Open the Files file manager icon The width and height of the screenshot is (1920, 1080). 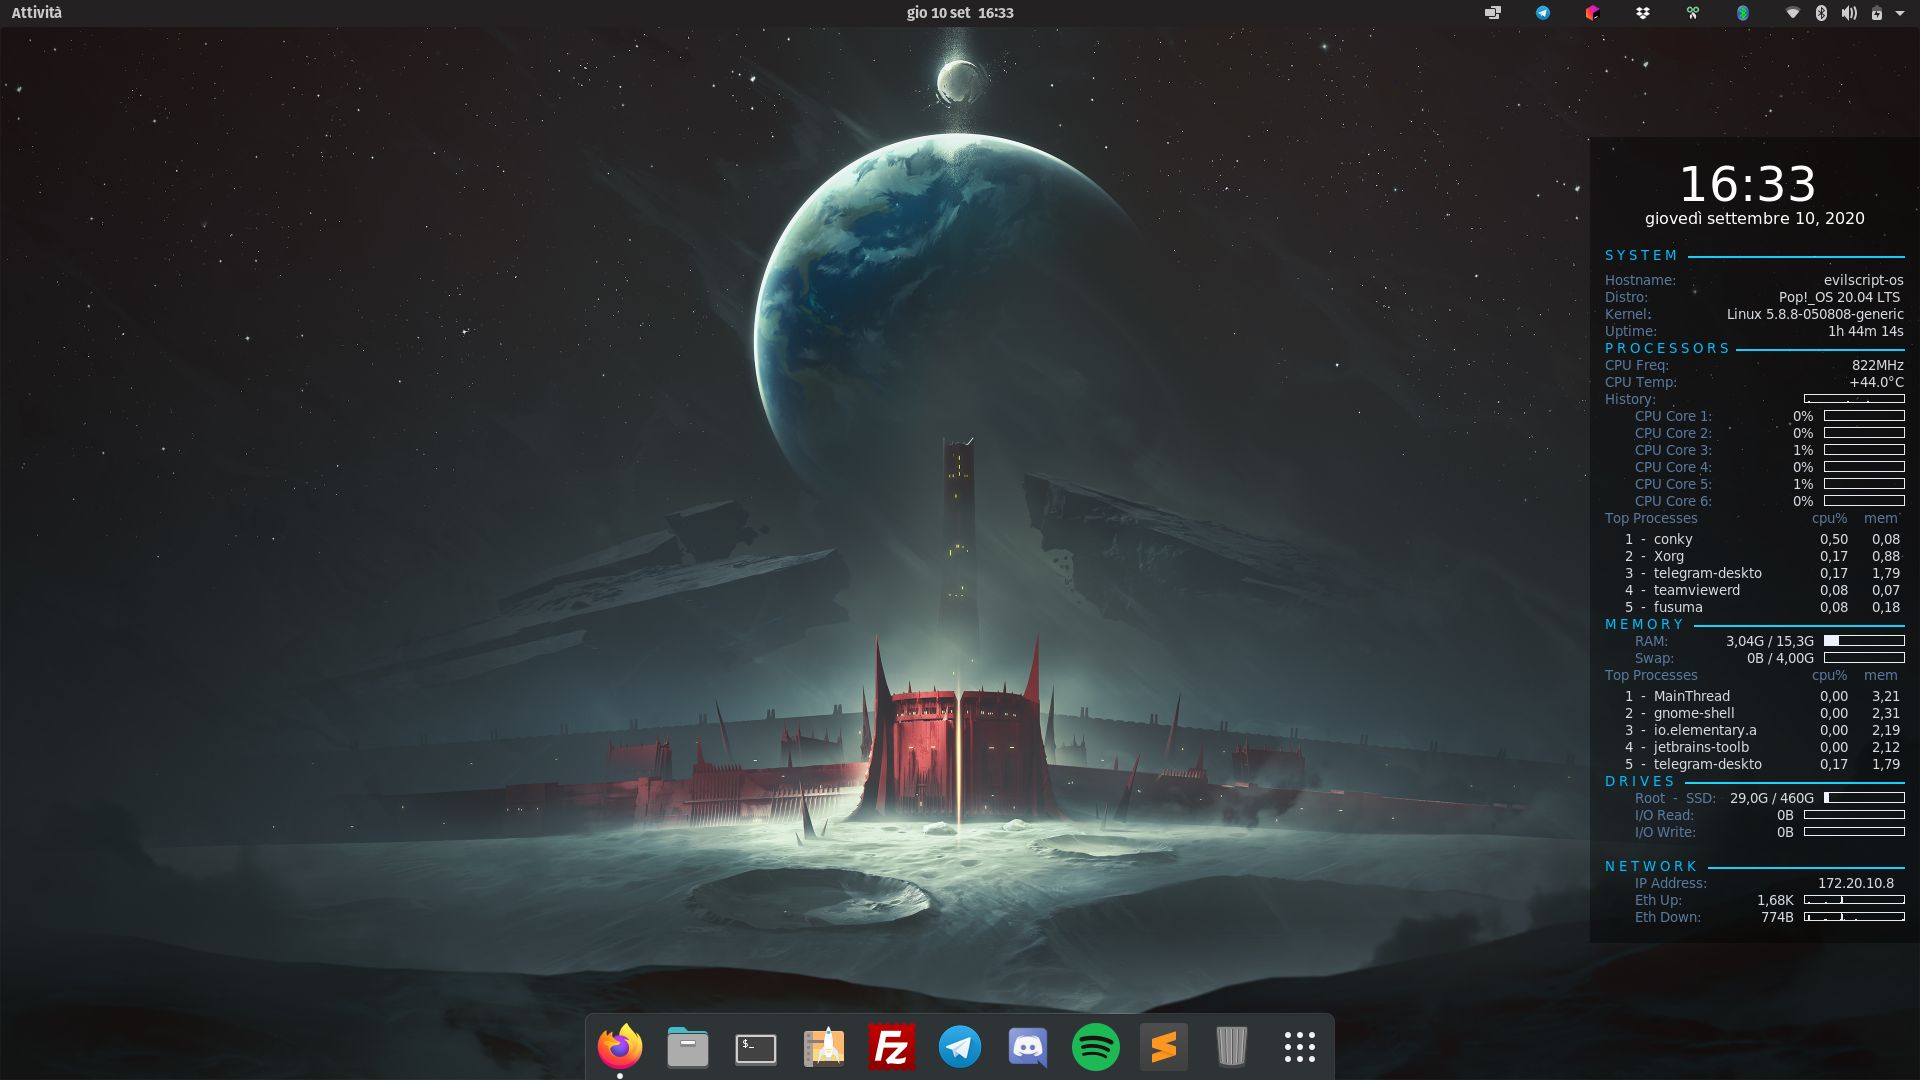coord(687,1046)
